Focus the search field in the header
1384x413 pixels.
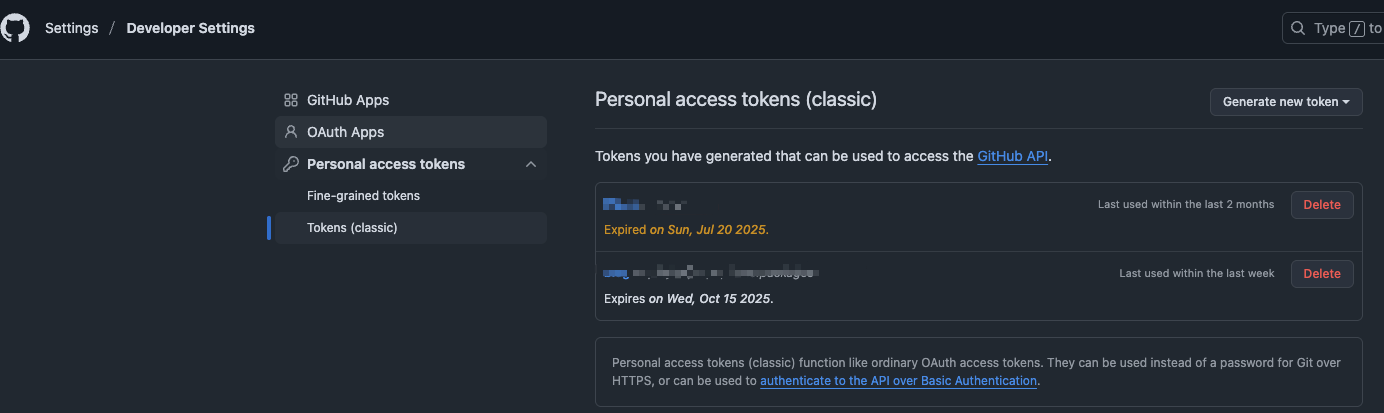[1333, 28]
